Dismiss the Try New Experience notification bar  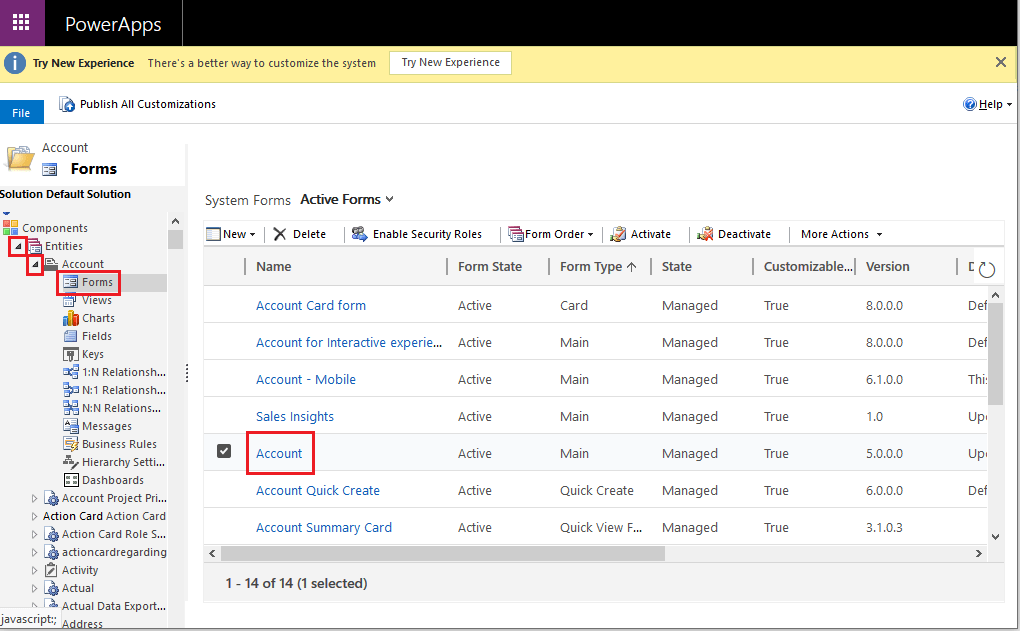point(1000,62)
